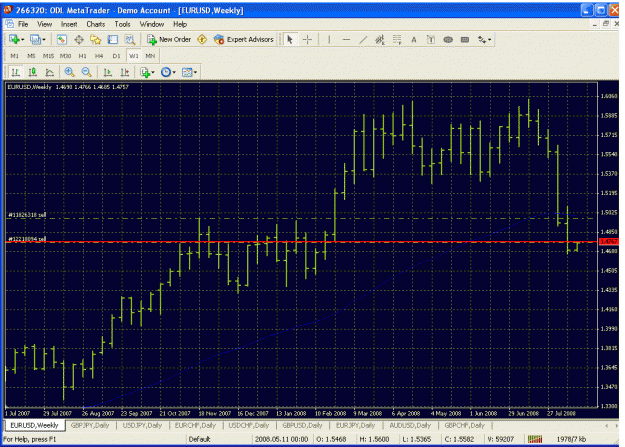Switch to AUDUSD,Daily chart tab
Image resolution: width=625 pixels, height=447 pixels.
410,425
